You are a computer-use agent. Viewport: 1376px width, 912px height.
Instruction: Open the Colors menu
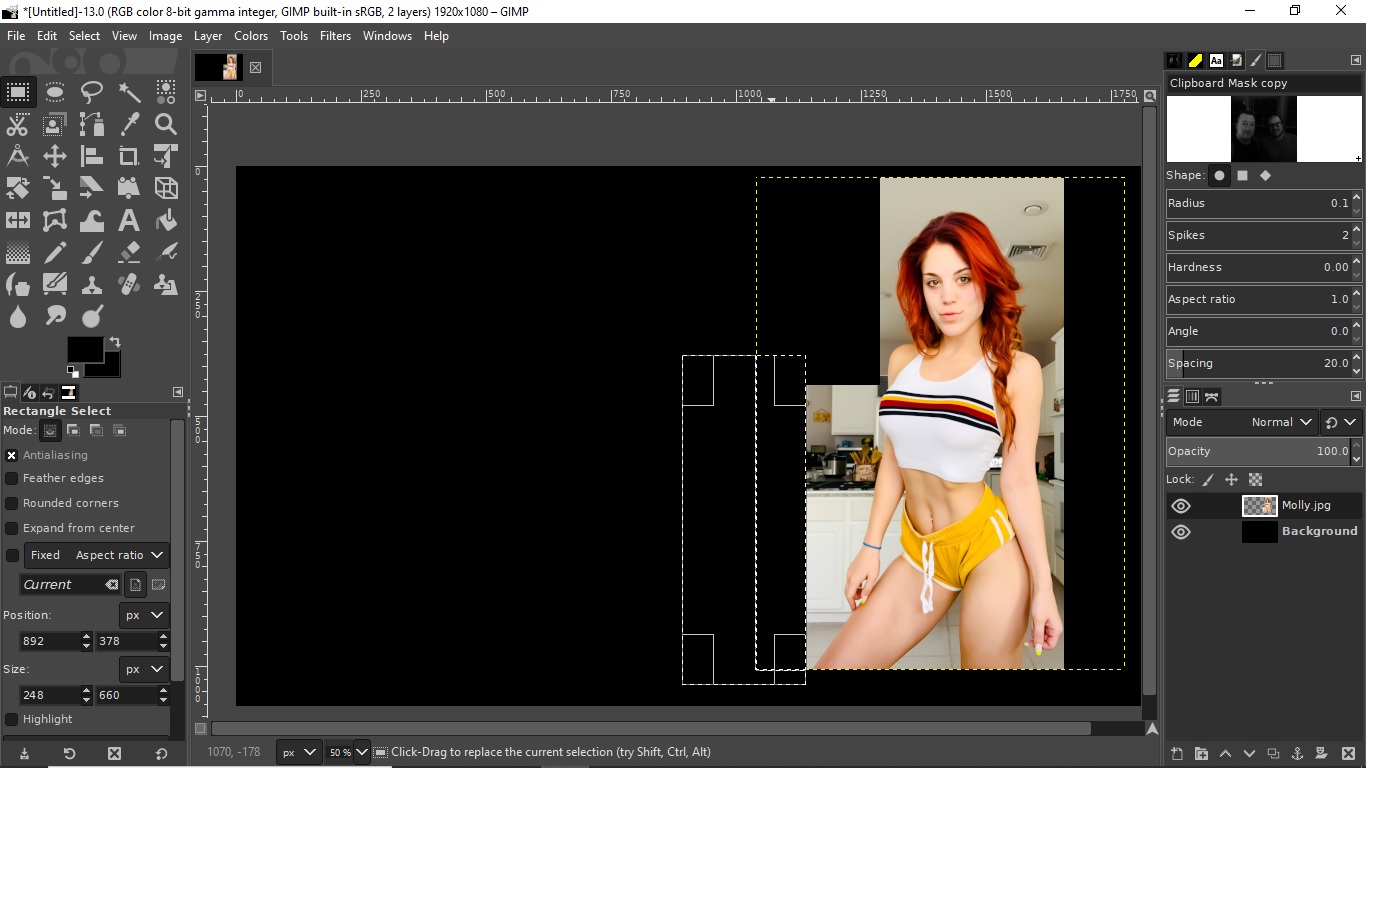pos(251,36)
